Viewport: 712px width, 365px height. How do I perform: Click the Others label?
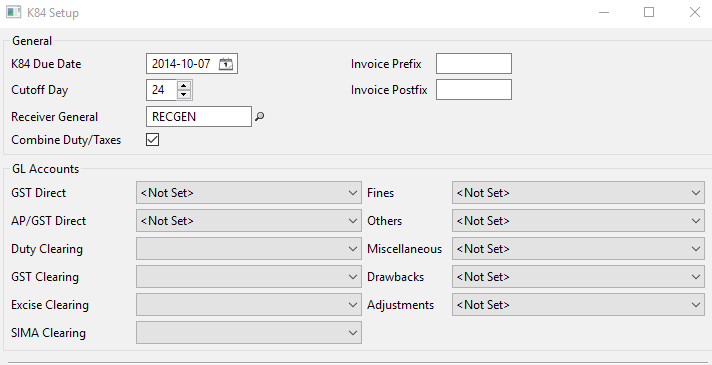(x=385, y=221)
